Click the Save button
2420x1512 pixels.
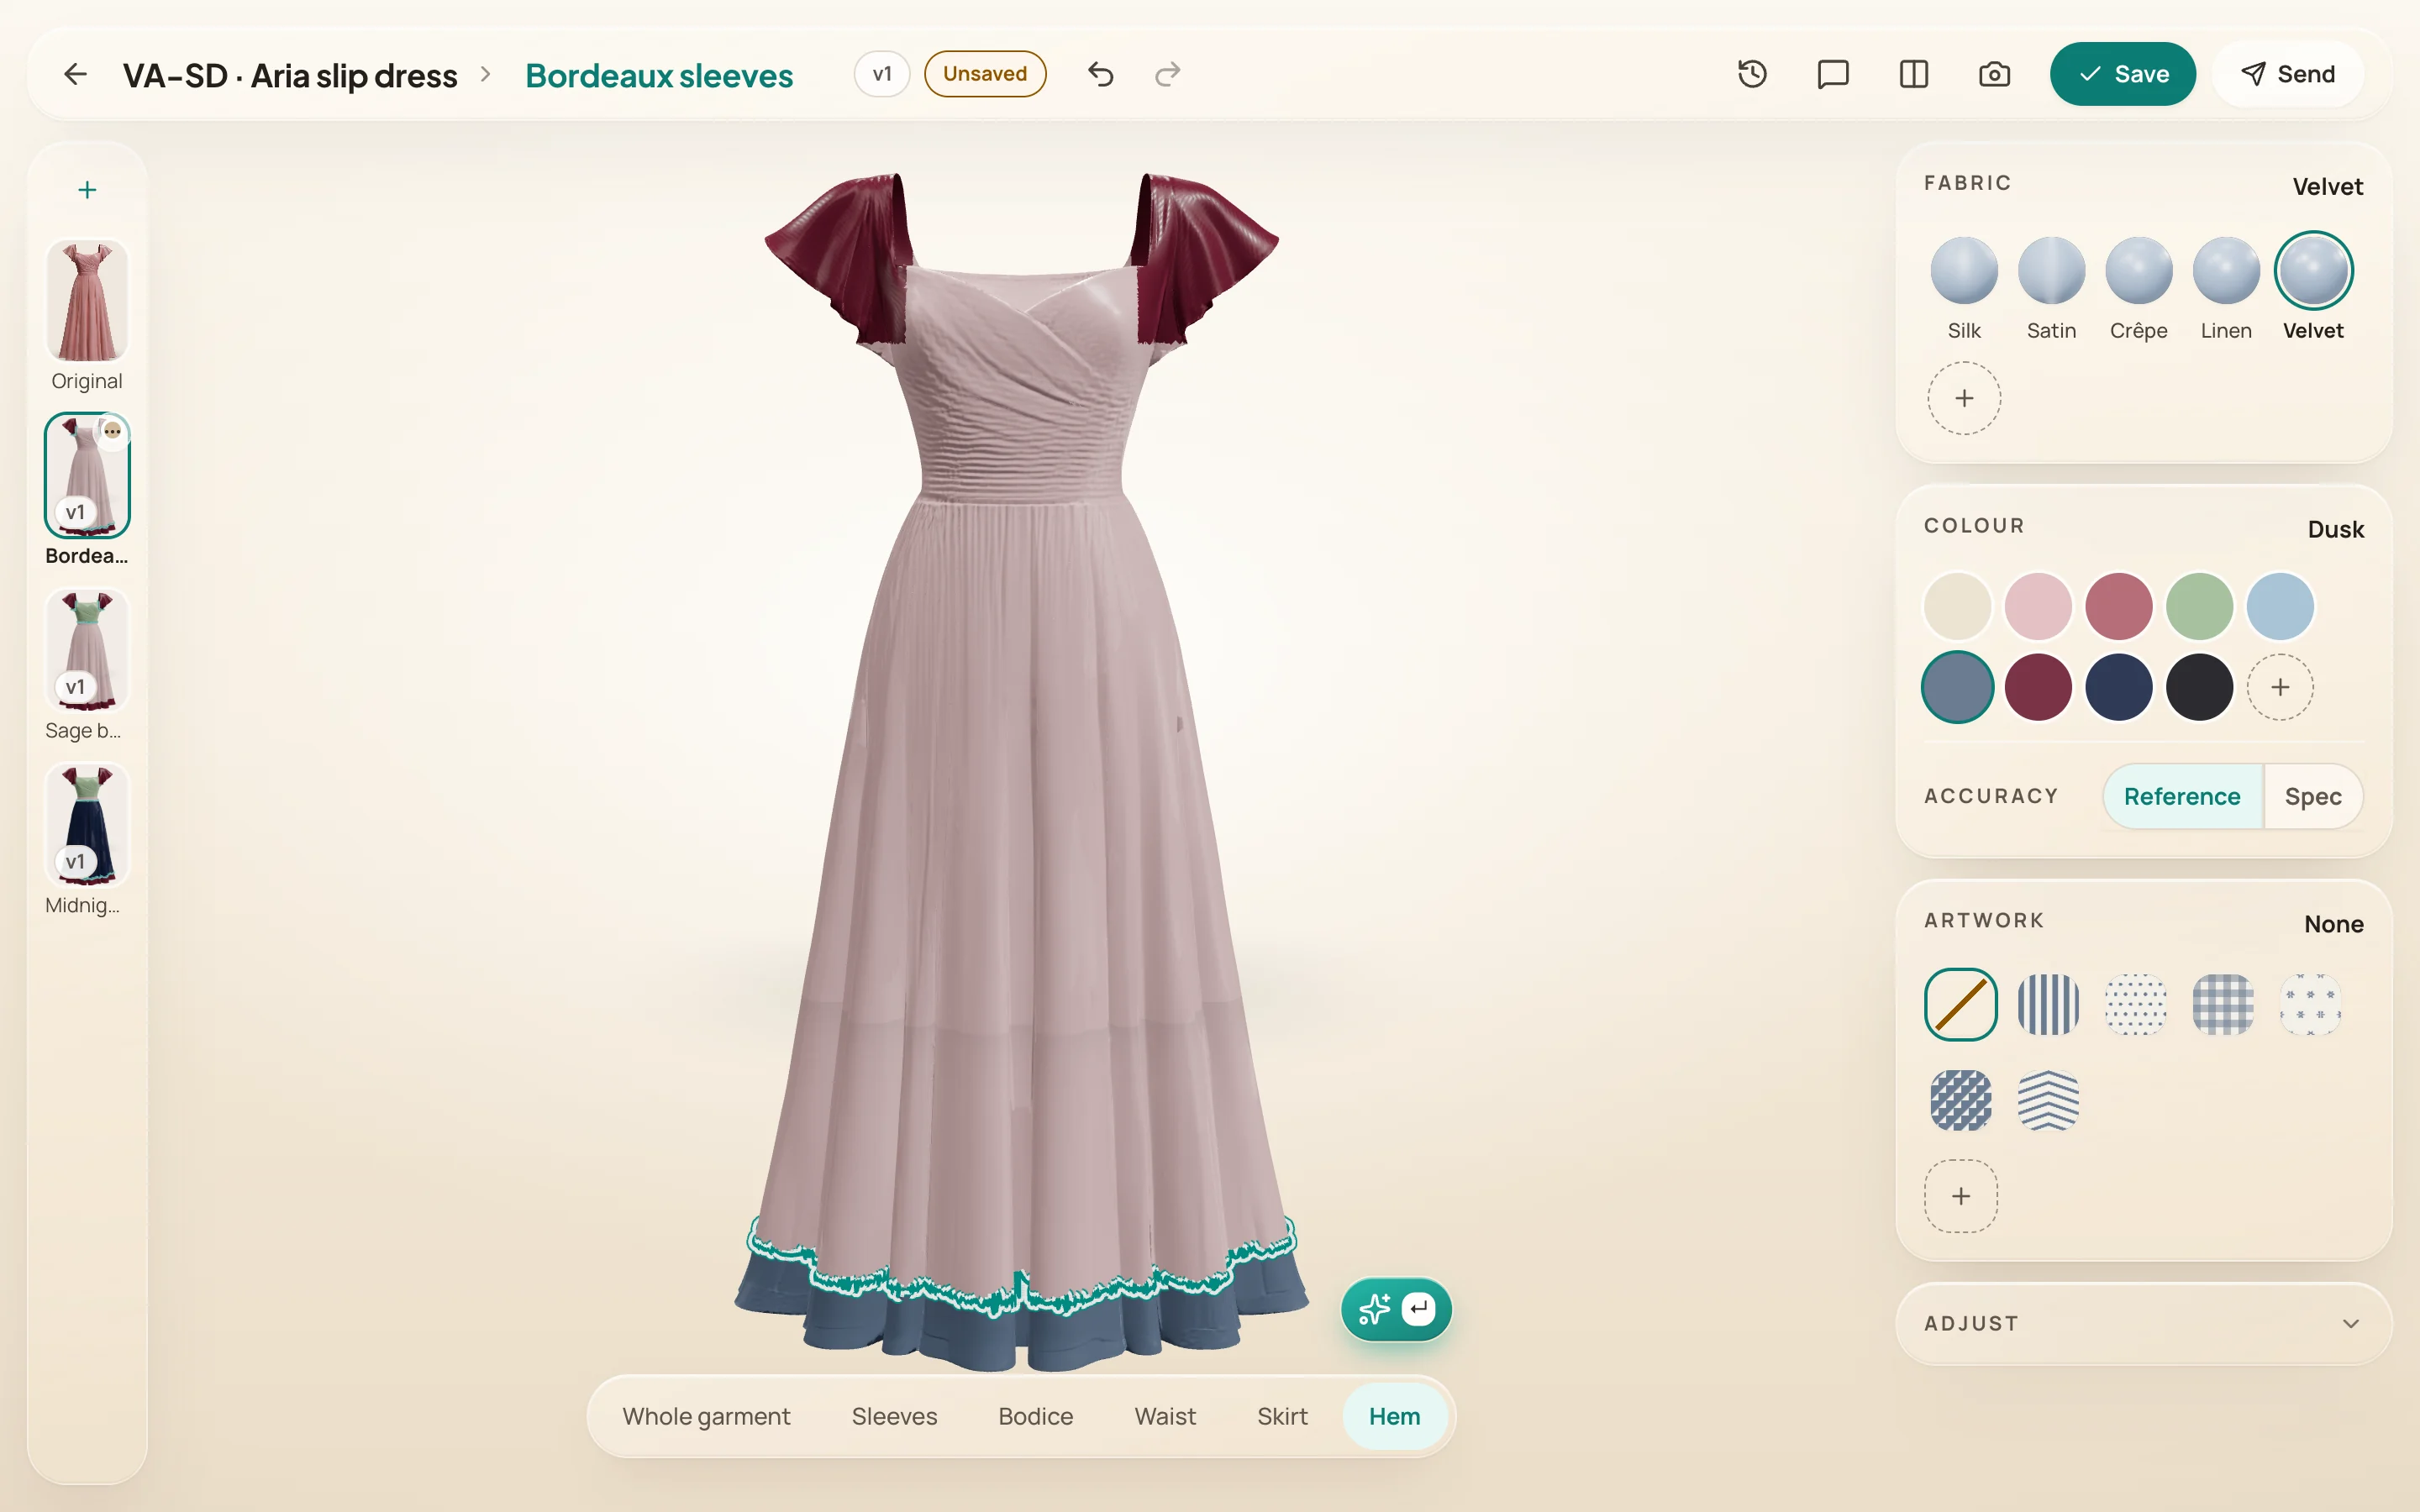point(2122,74)
